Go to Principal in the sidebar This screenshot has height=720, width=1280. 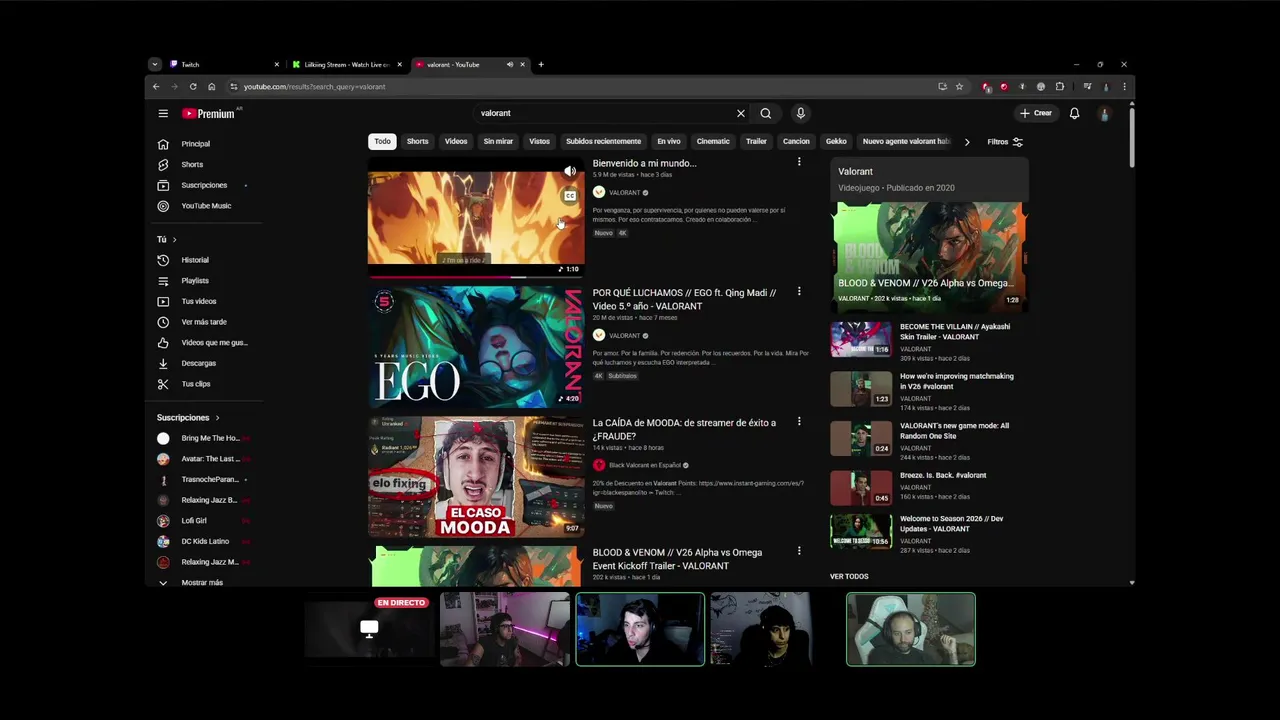pos(196,144)
